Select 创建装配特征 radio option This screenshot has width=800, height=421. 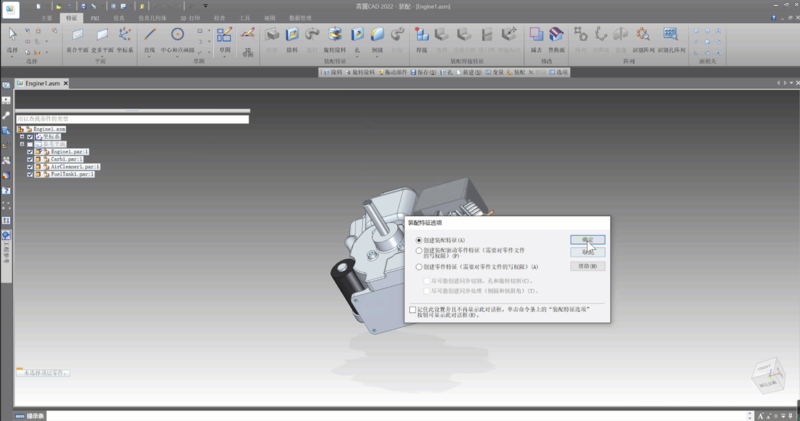pos(419,241)
